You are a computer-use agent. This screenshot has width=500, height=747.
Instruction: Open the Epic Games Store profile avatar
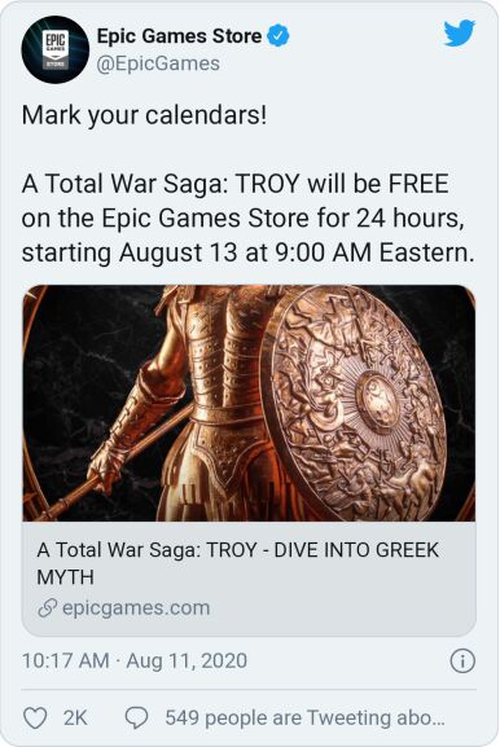[55, 50]
